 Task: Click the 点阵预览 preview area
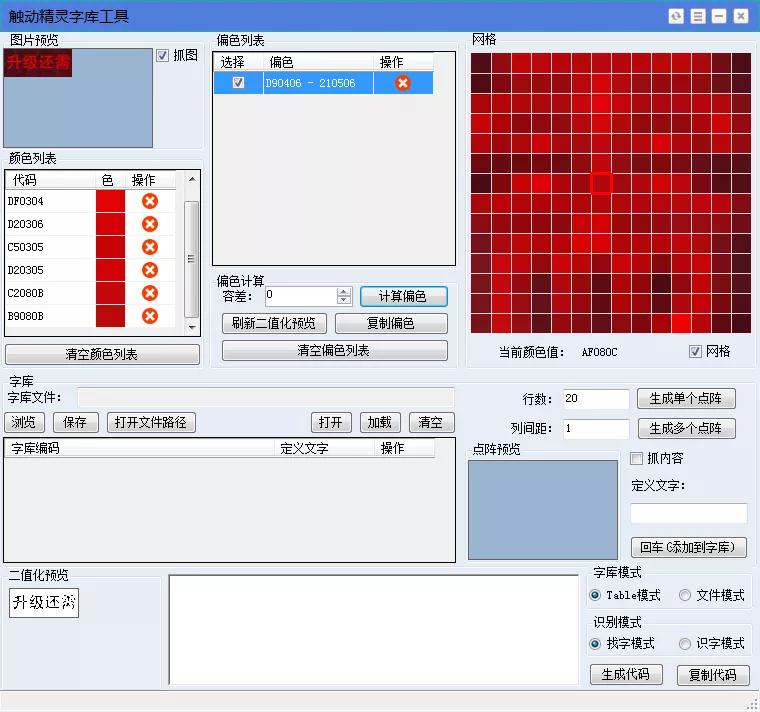543,510
